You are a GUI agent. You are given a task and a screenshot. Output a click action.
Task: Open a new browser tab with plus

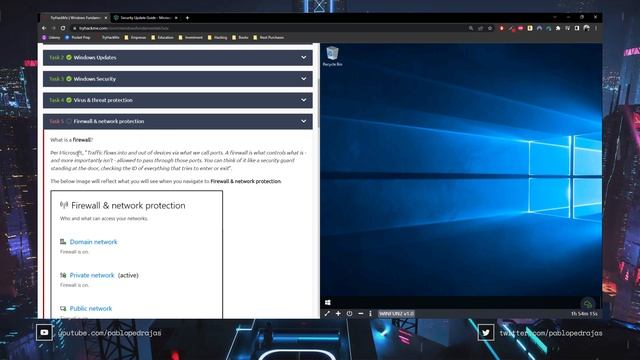187,18
